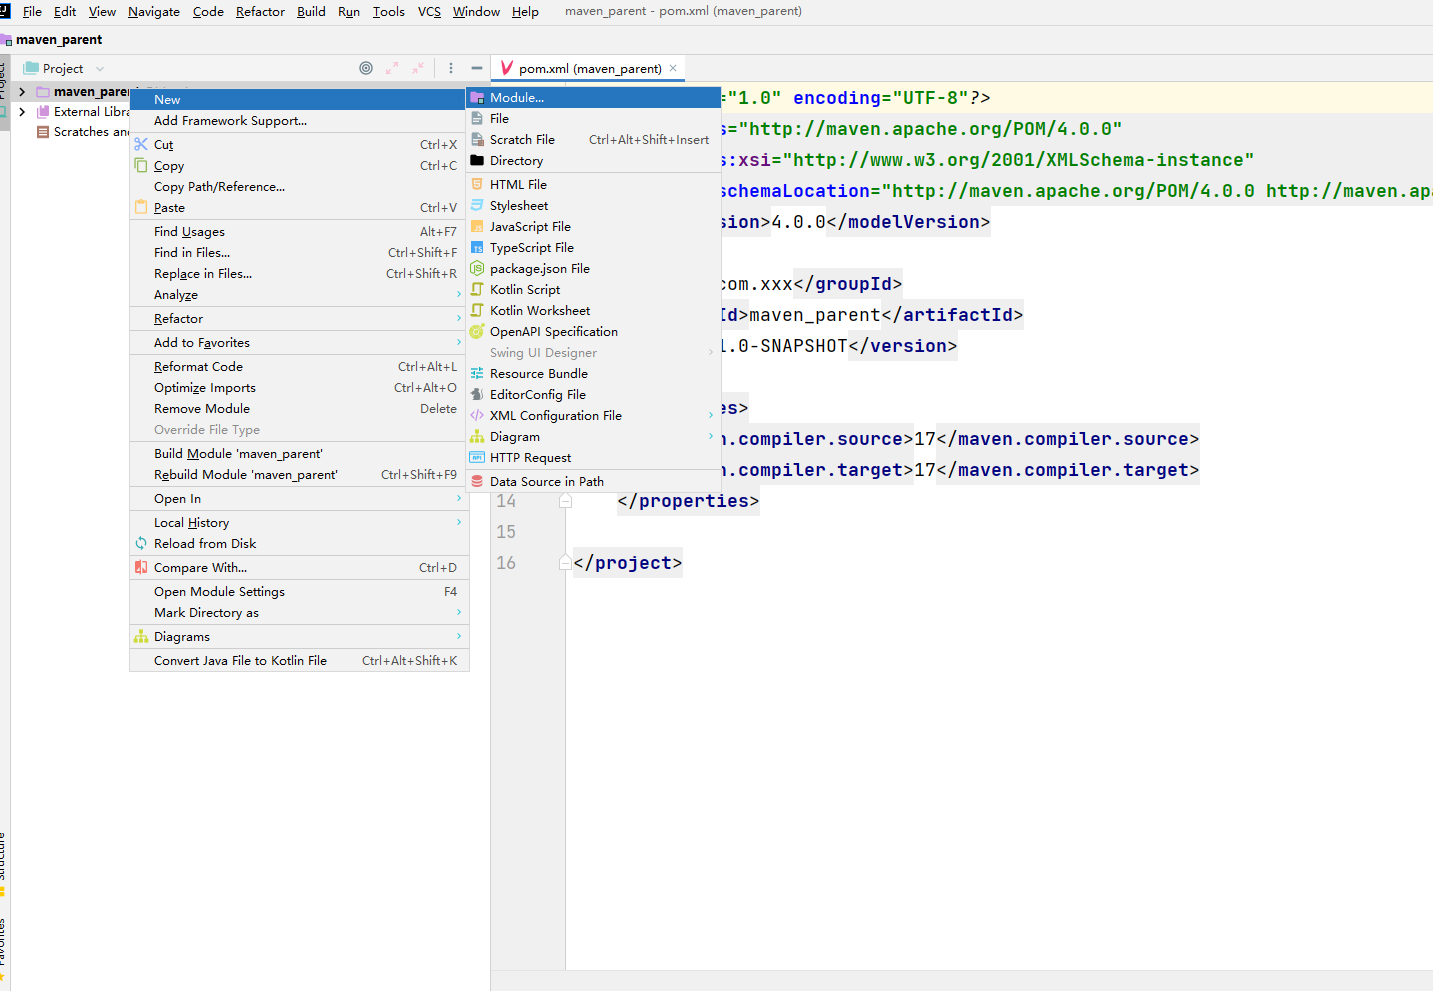Click the Scratch File icon
The image size is (1433, 991).
coord(477,140)
